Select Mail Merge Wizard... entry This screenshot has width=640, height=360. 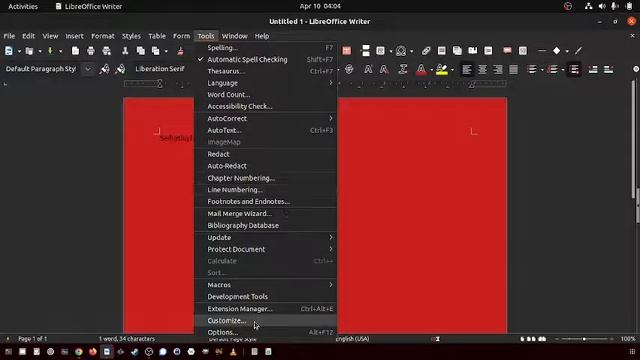(x=265, y=213)
